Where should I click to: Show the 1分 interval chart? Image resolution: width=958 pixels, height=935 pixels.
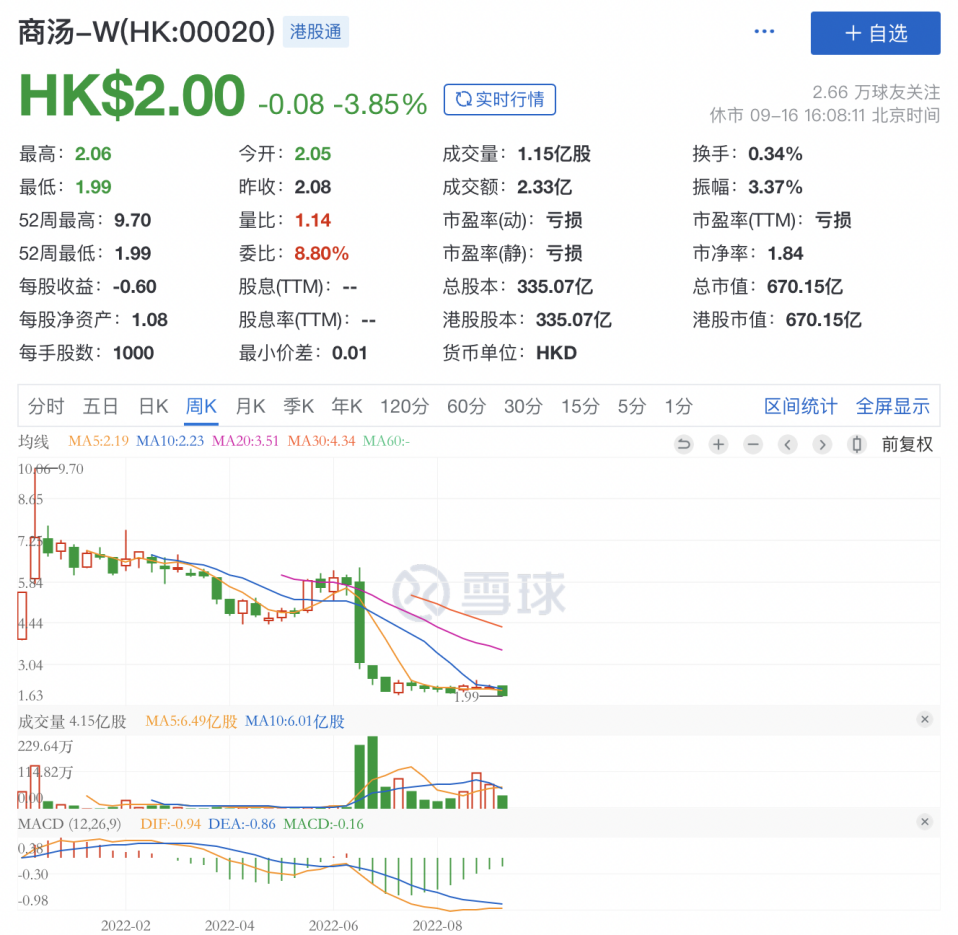point(678,406)
